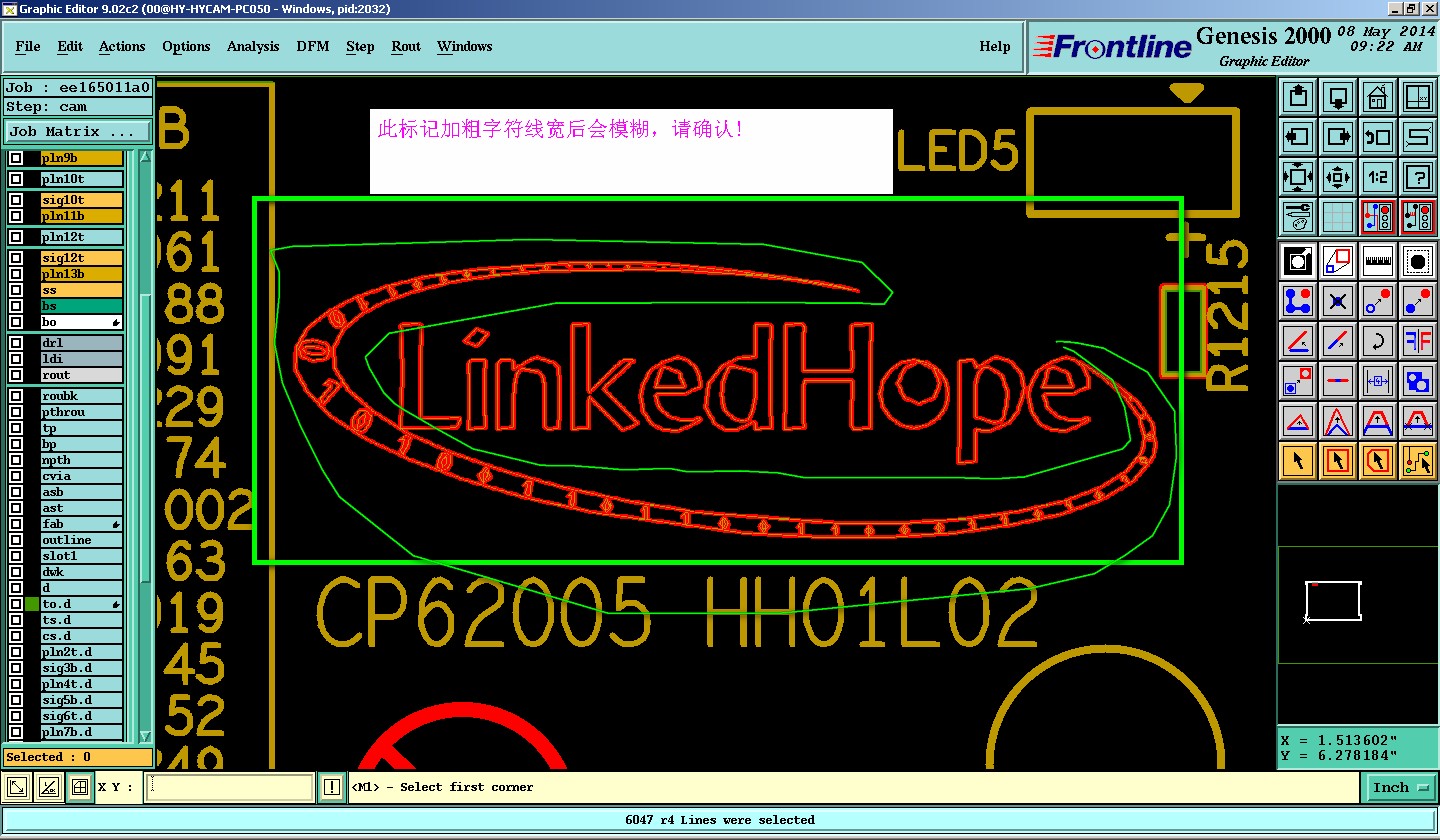This screenshot has width=1440, height=840.
Task: Click the question mark help icon
Action: [x=1418, y=177]
